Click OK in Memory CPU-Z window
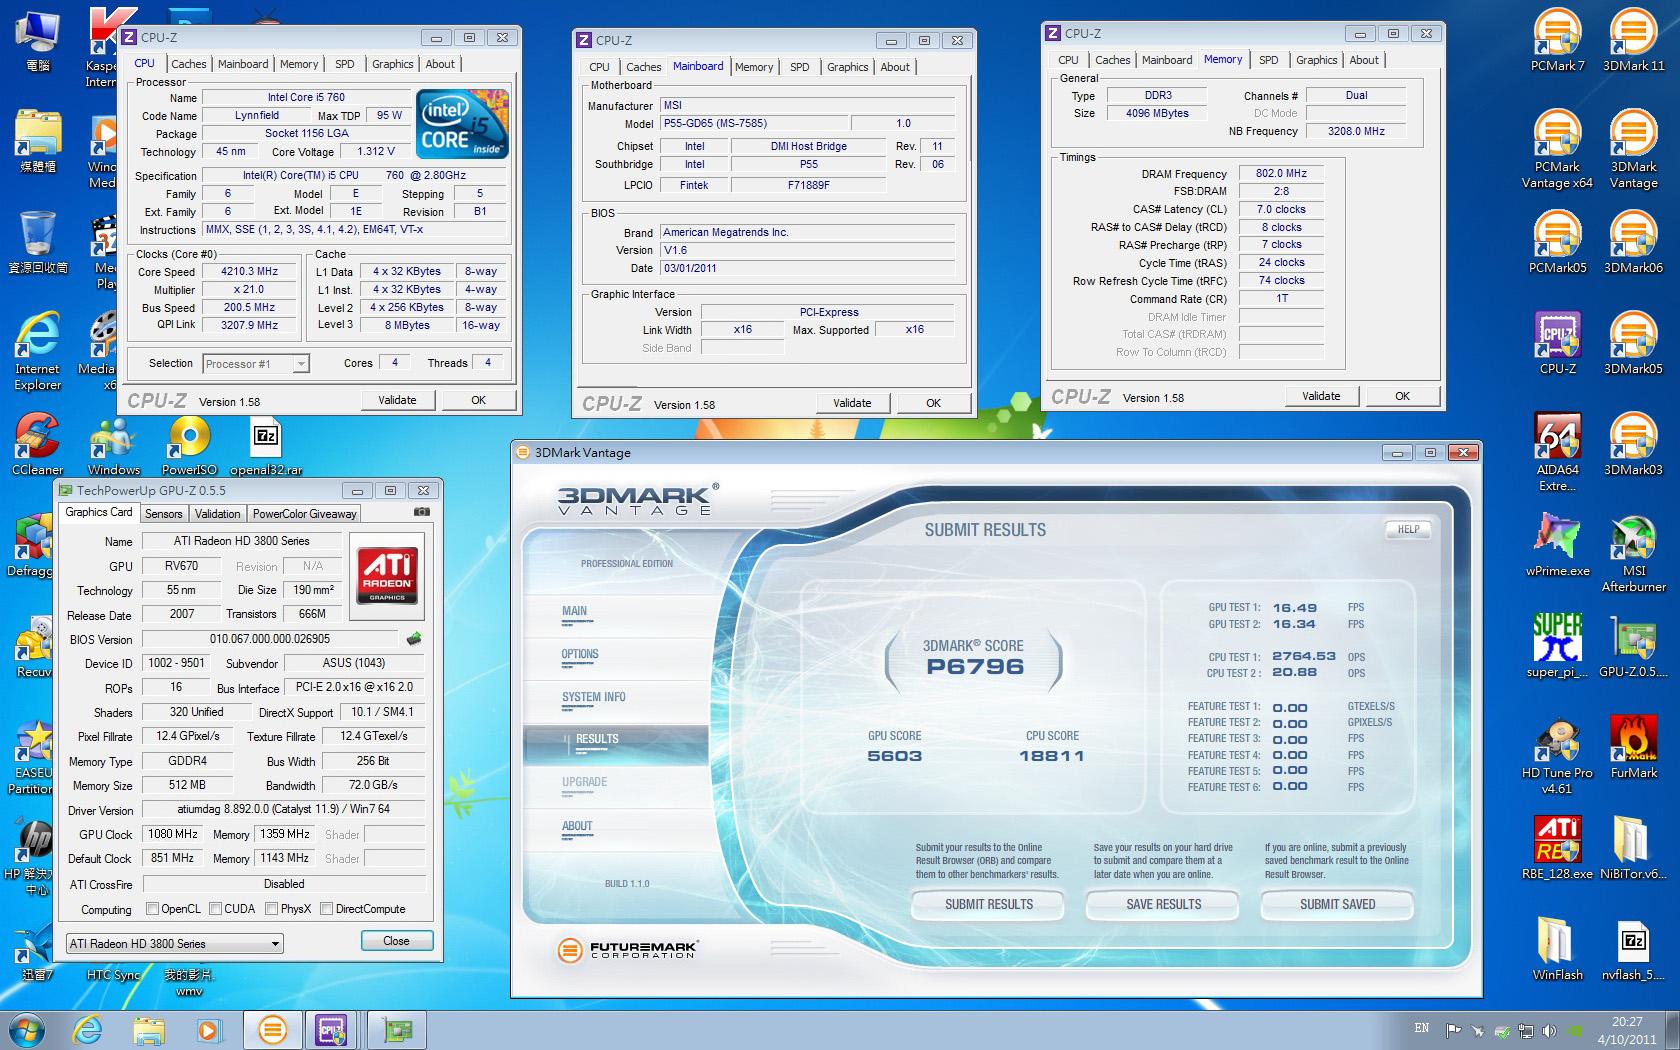 [x=1402, y=396]
